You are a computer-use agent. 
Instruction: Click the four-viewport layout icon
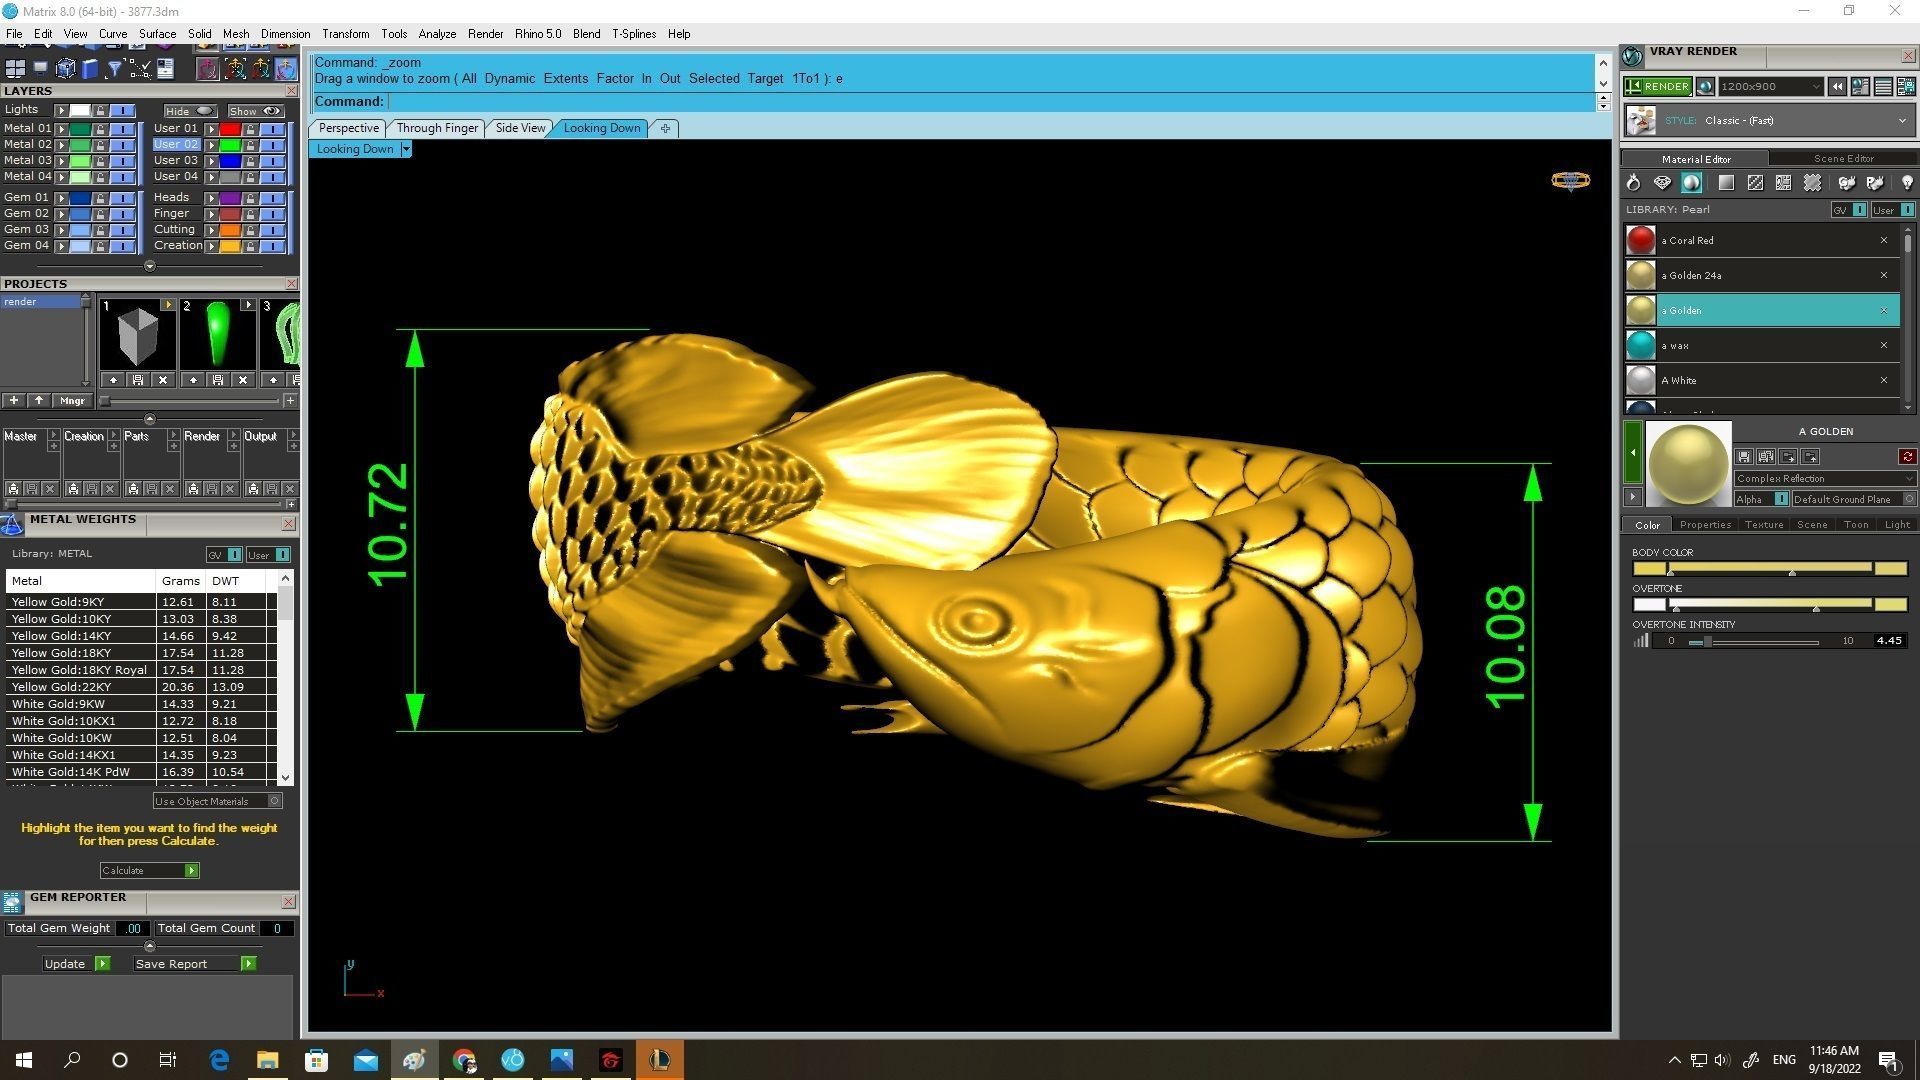[x=15, y=68]
